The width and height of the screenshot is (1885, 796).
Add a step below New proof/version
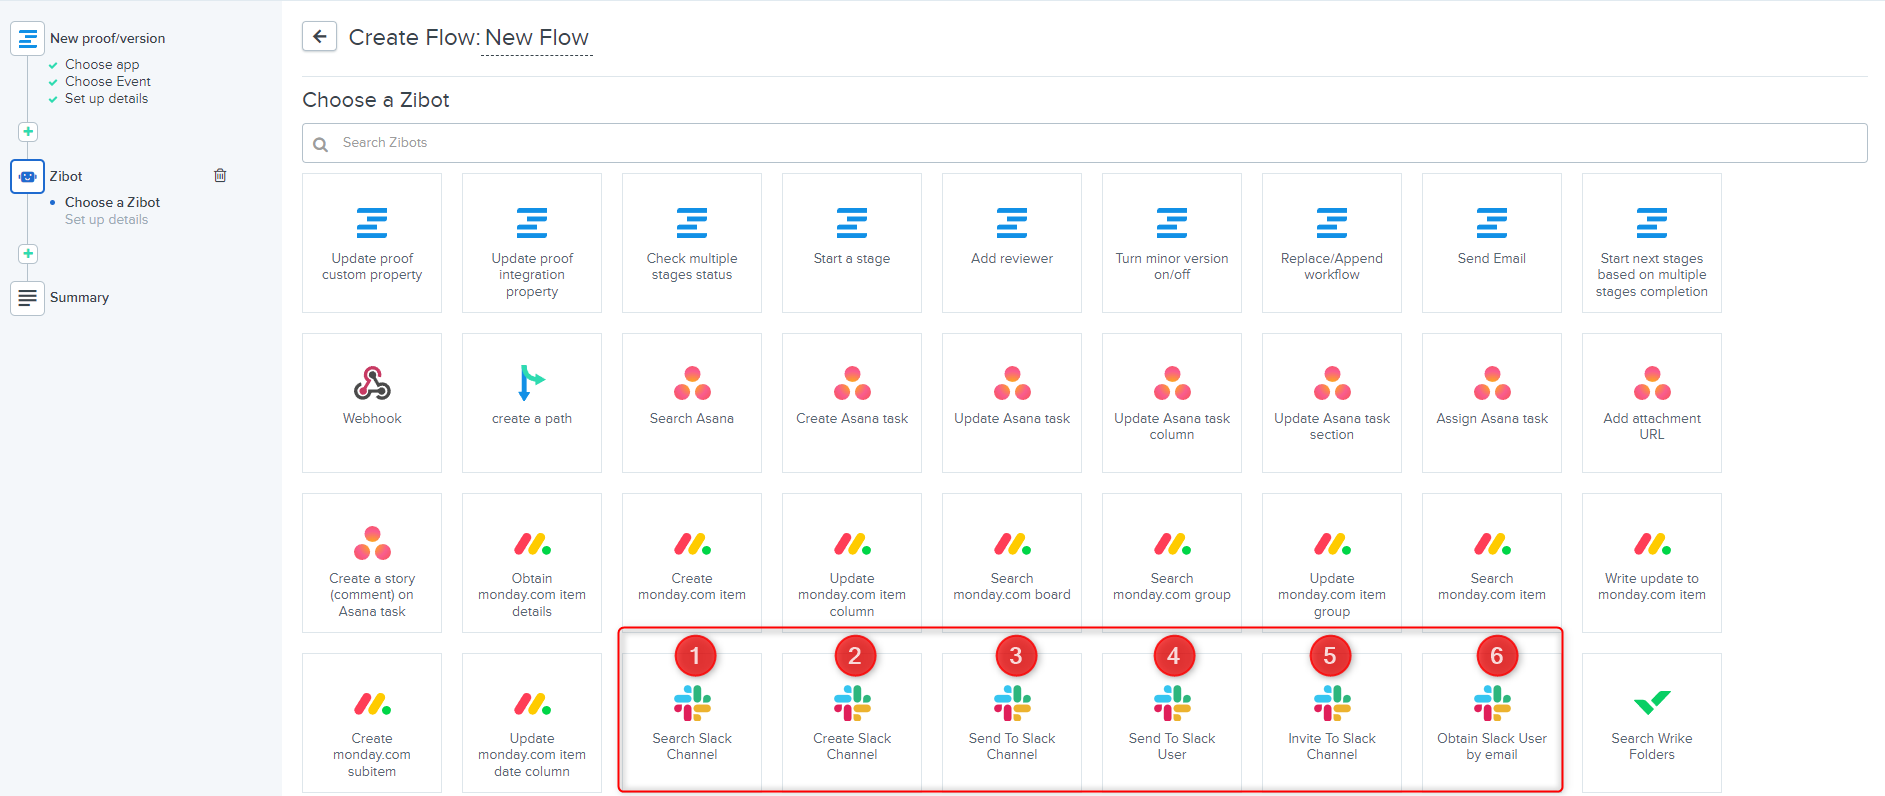point(28,132)
